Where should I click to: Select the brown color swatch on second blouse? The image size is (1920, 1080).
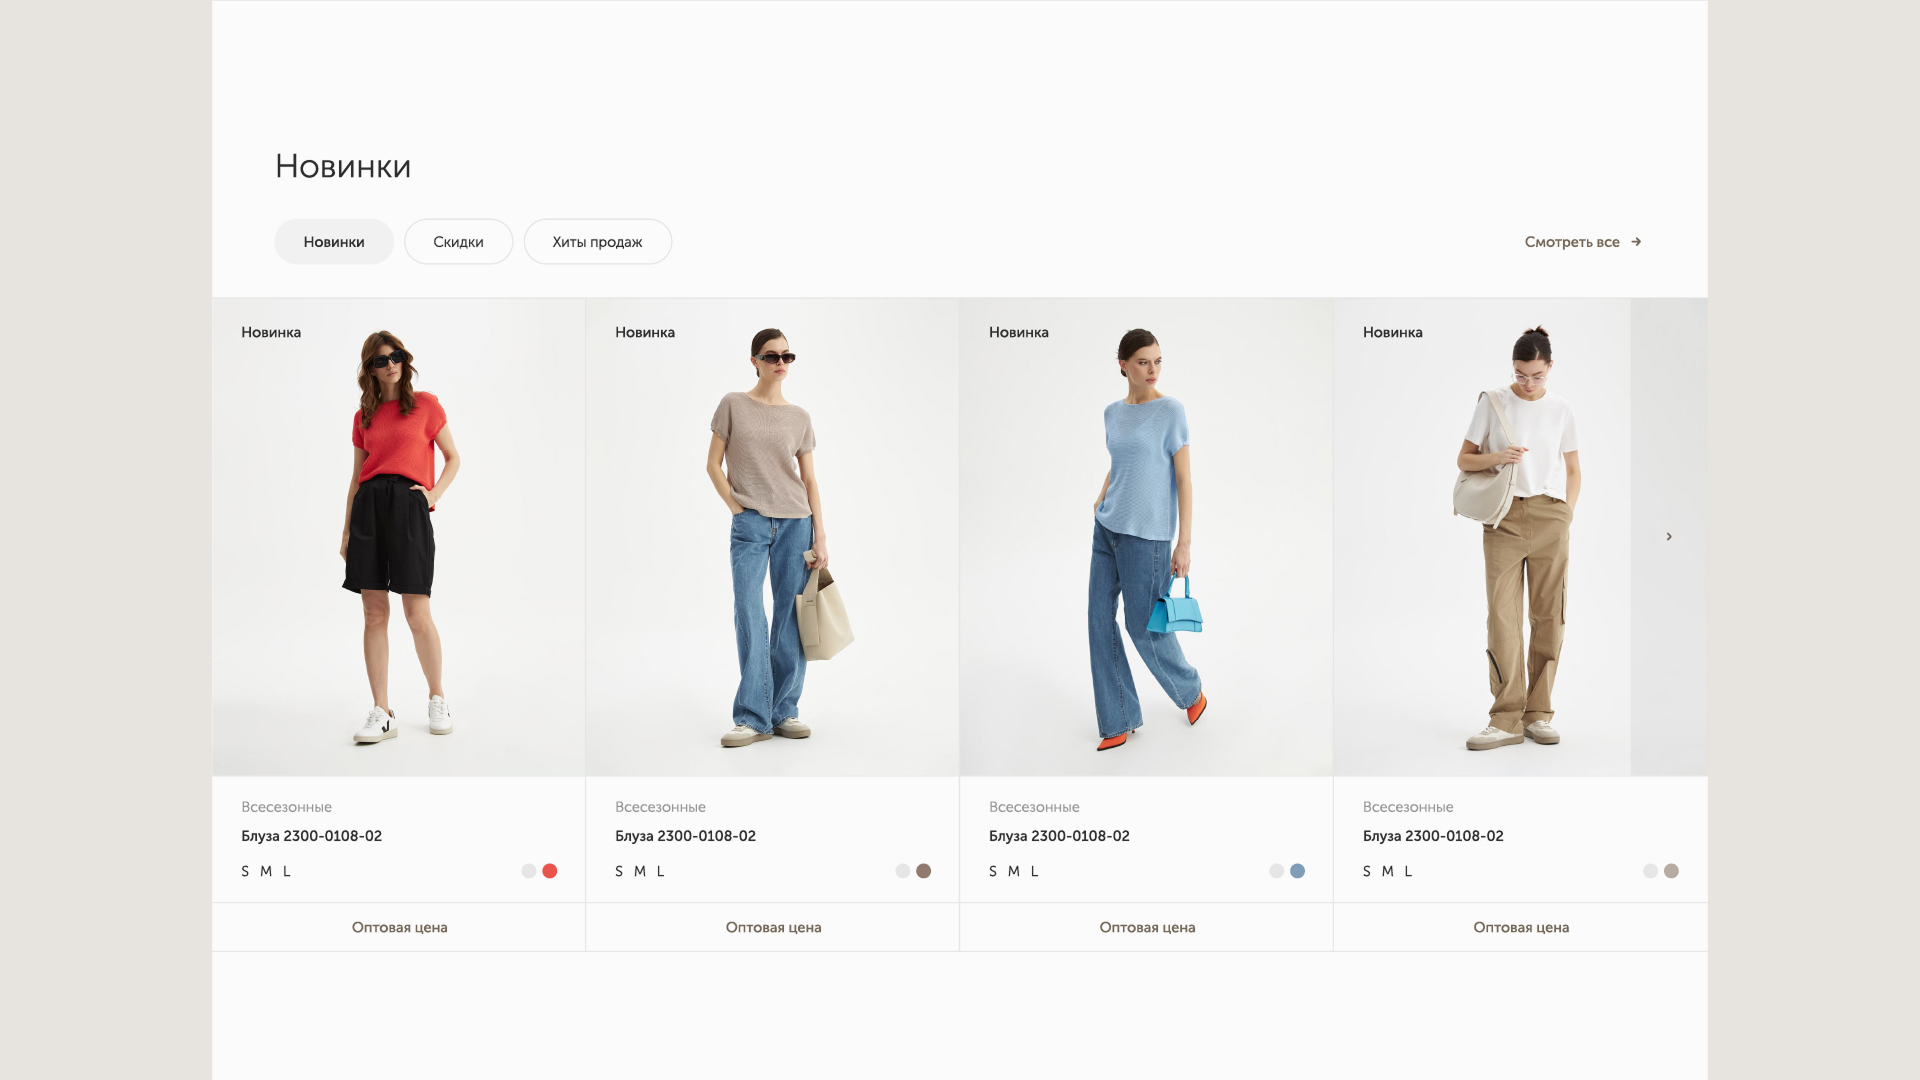click(923, 871)
